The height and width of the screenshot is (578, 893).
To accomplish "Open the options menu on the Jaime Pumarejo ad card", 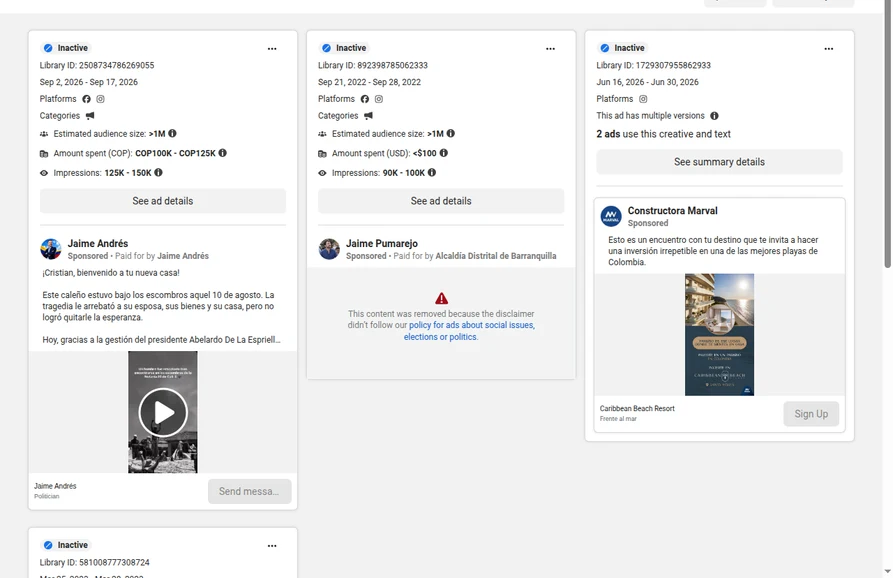I will (x=550, y=49).
